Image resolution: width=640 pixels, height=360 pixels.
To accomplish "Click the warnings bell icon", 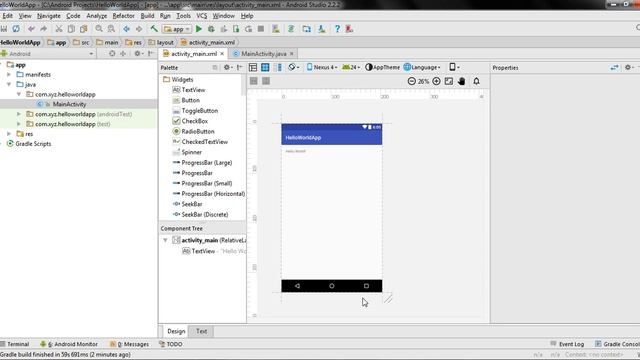I will (476, 81).
